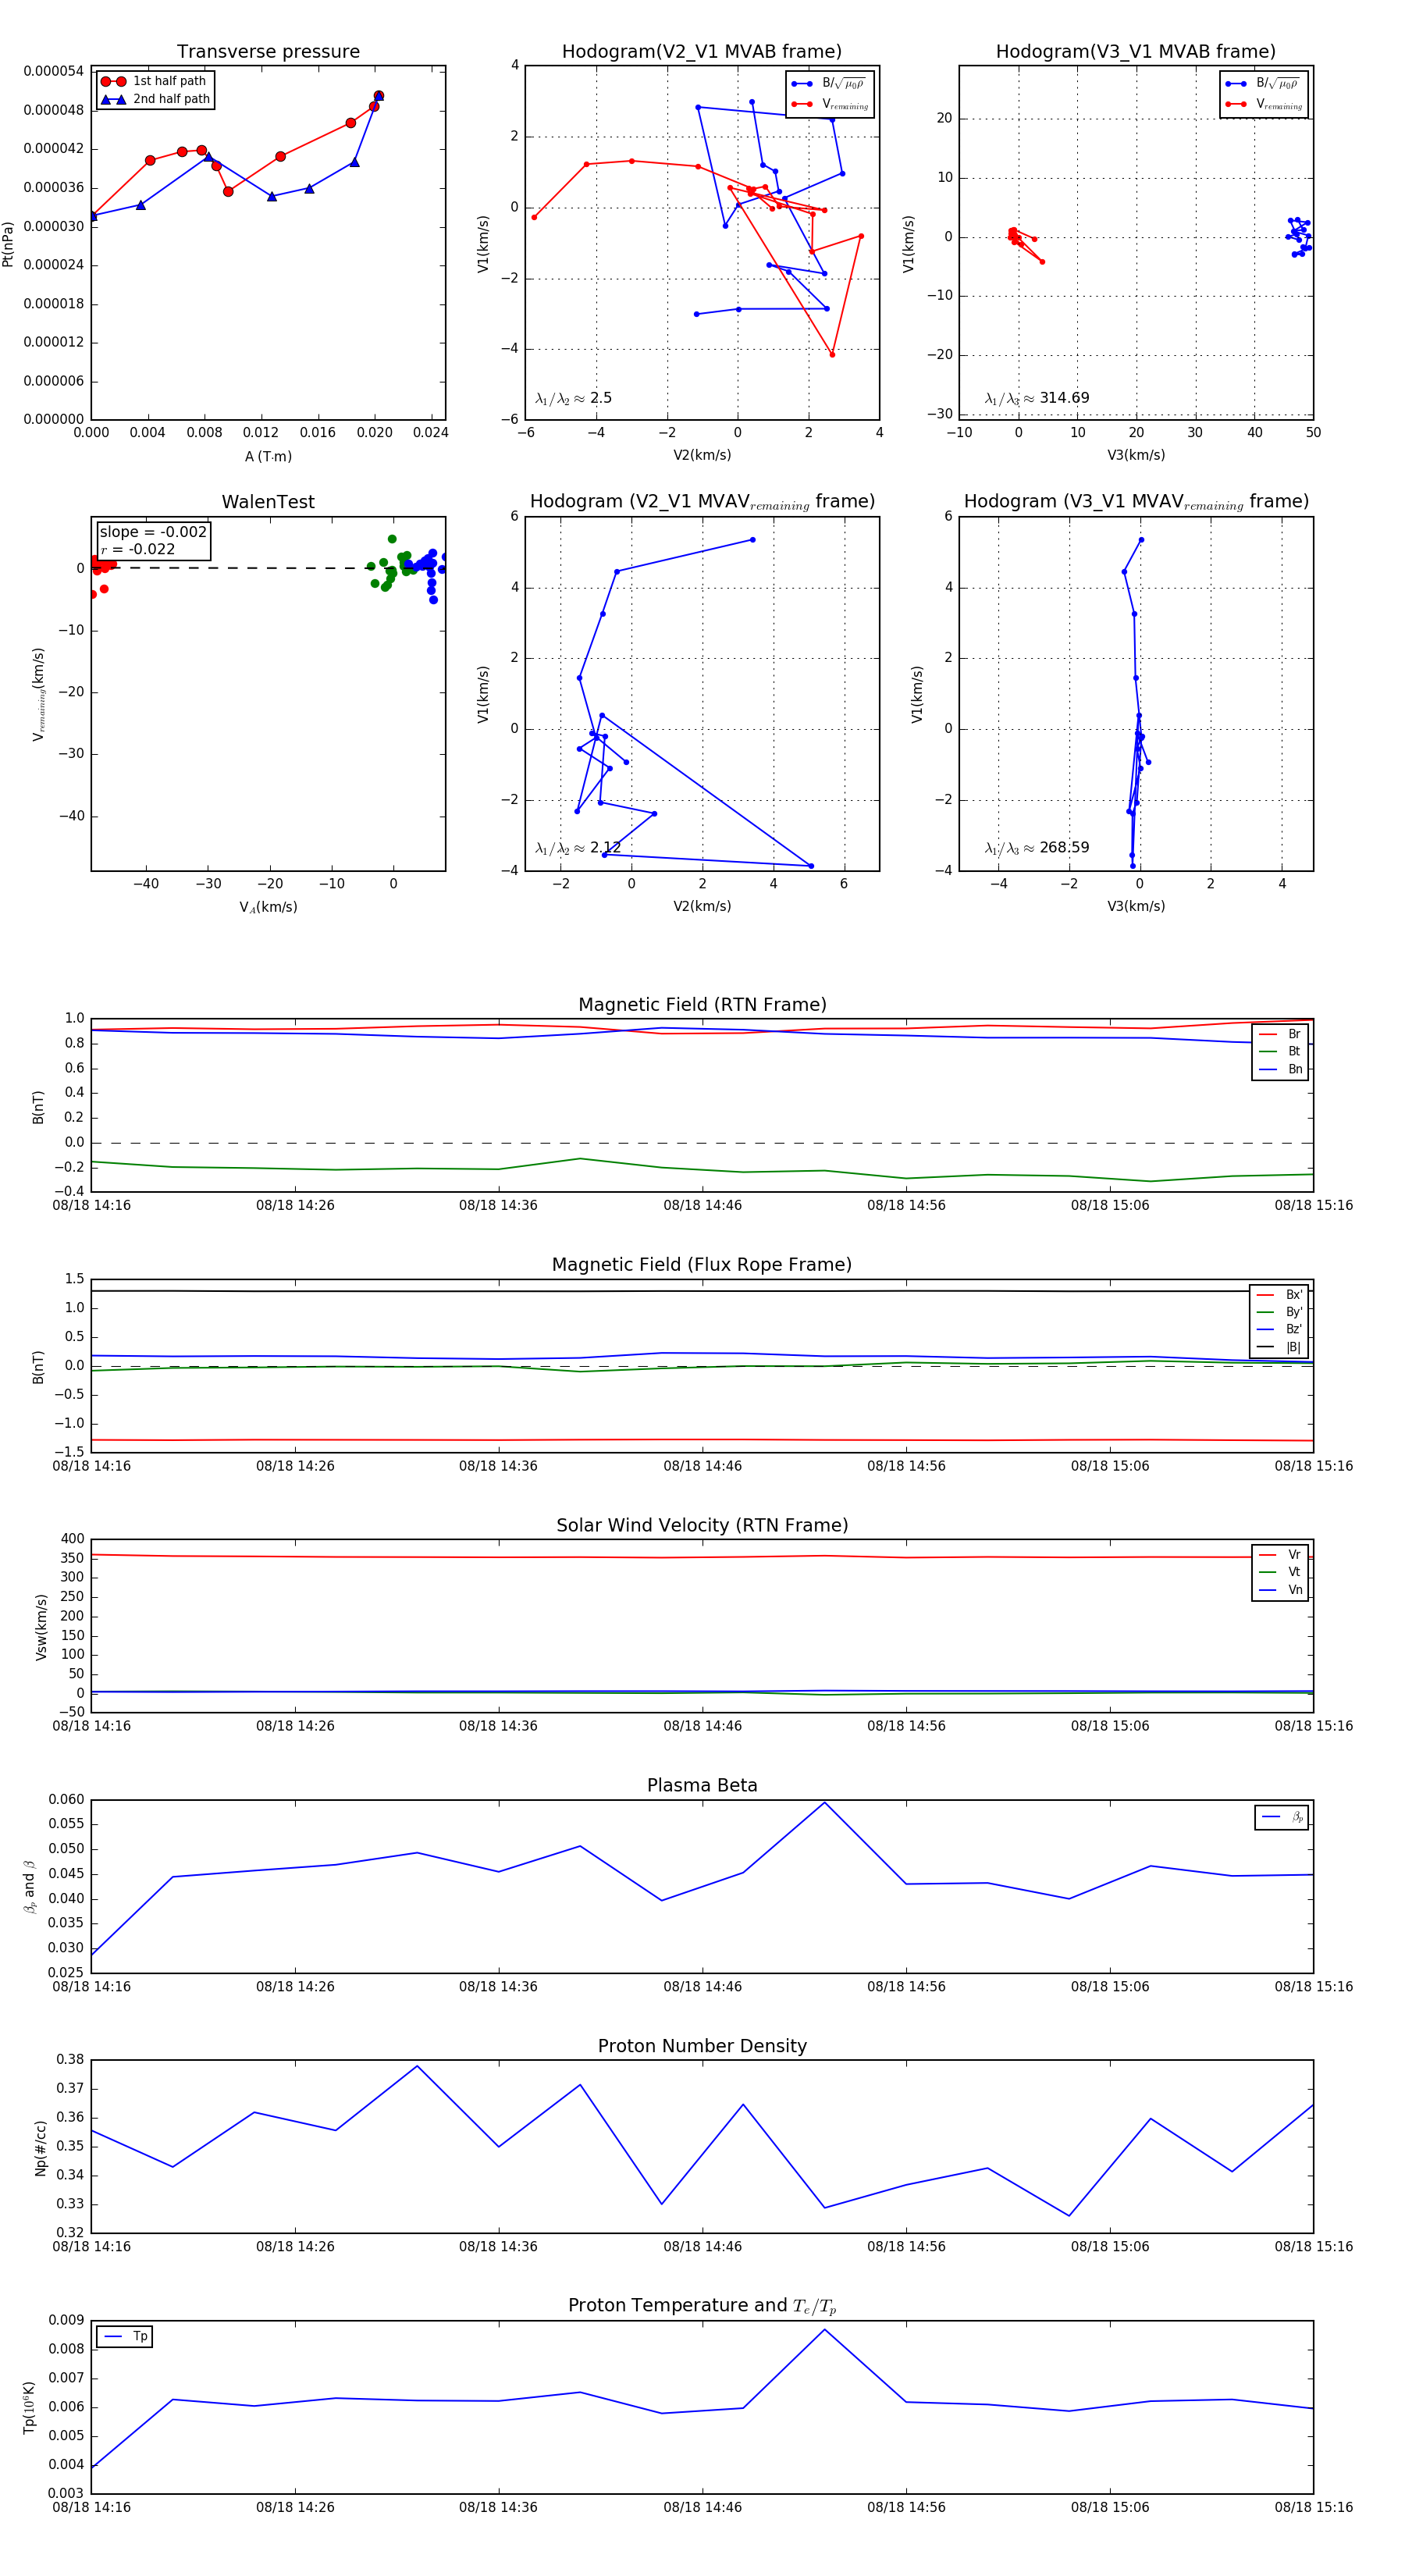Click the highest peak of the Proton Number Density curve
This screenshot has height=2576, width=1405.
417,2066
